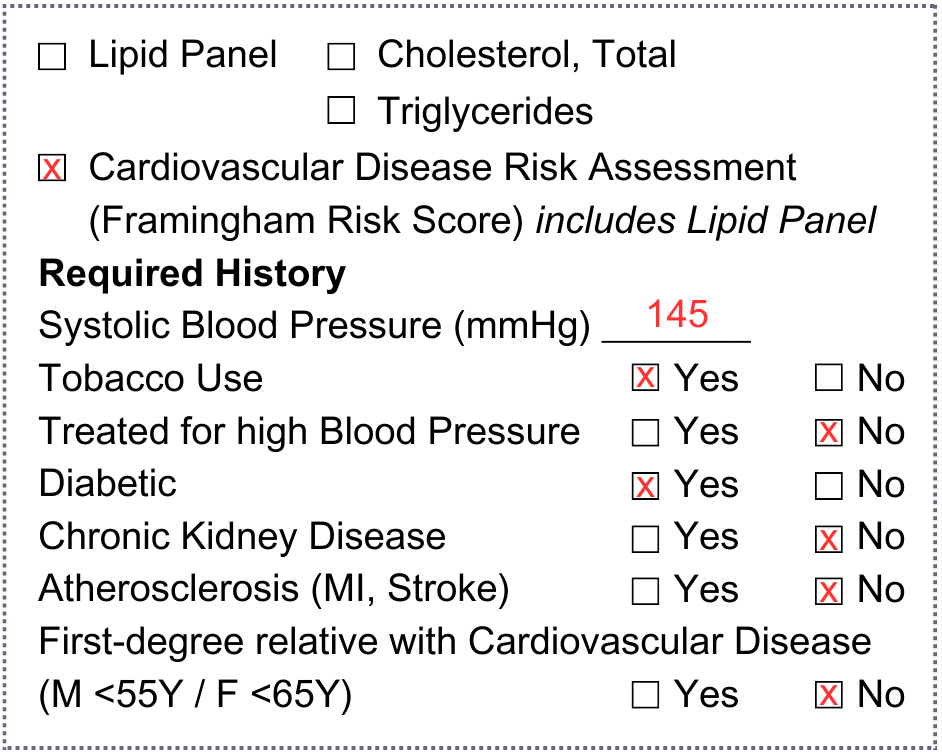Uncheck Atherosclerosis (MI, Stroke) No box

click(x=829, y=591)
